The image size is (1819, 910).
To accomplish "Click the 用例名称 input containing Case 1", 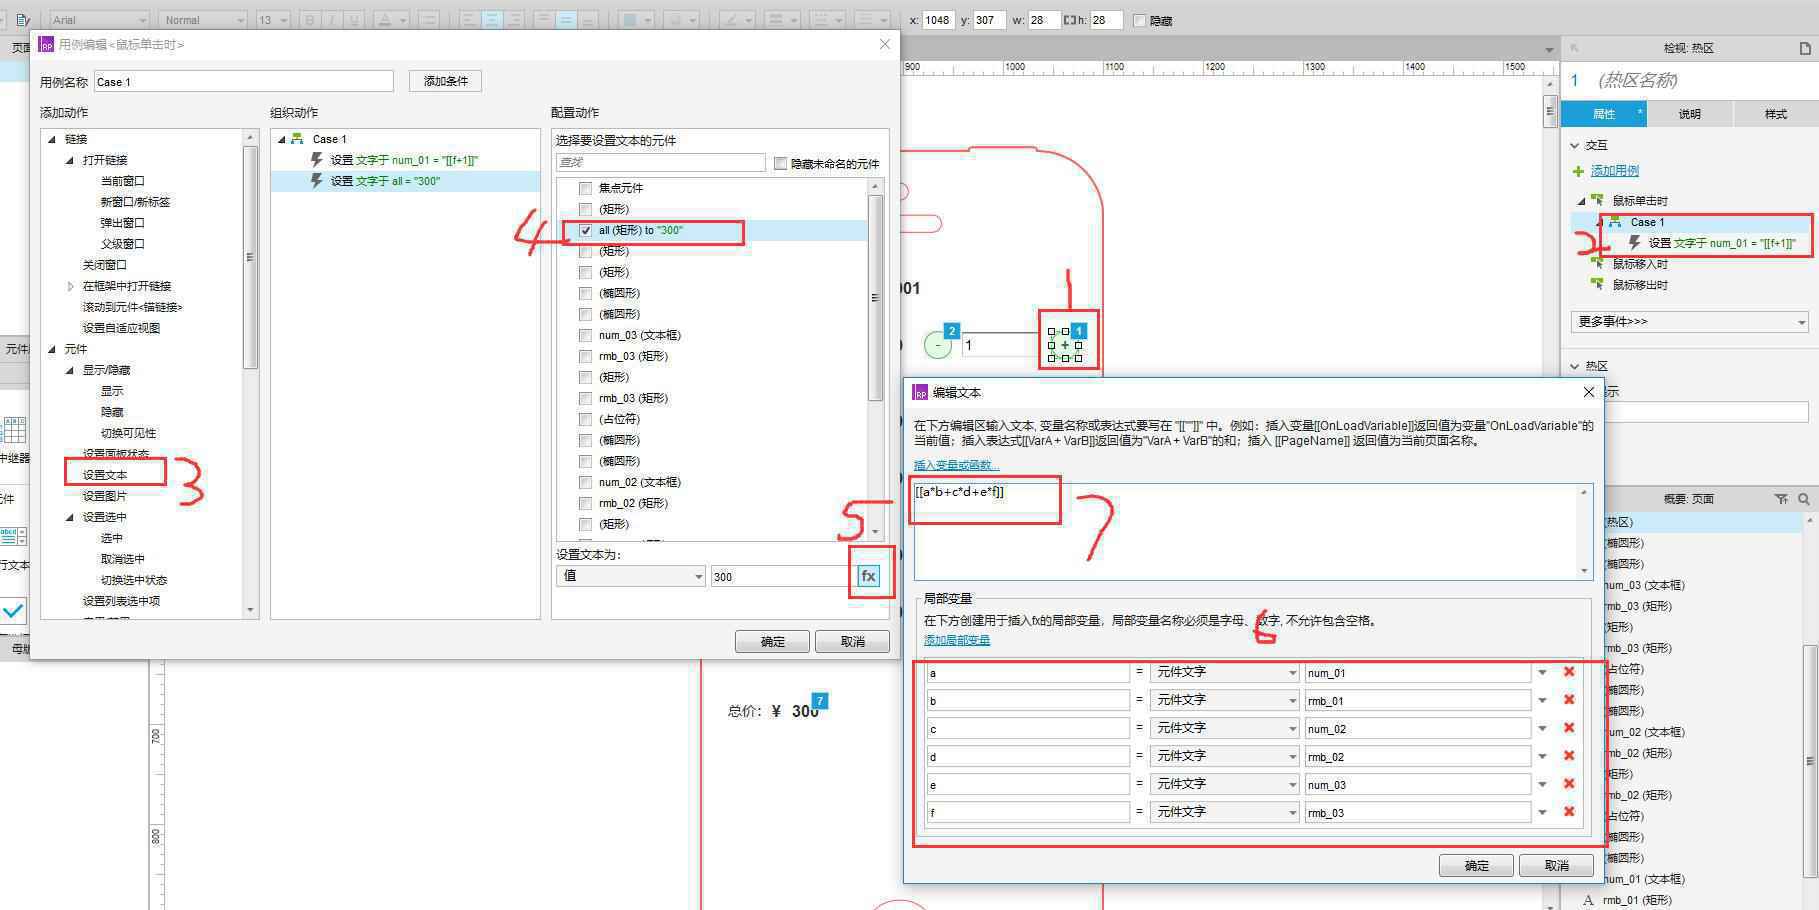I will tap(244, 82).
